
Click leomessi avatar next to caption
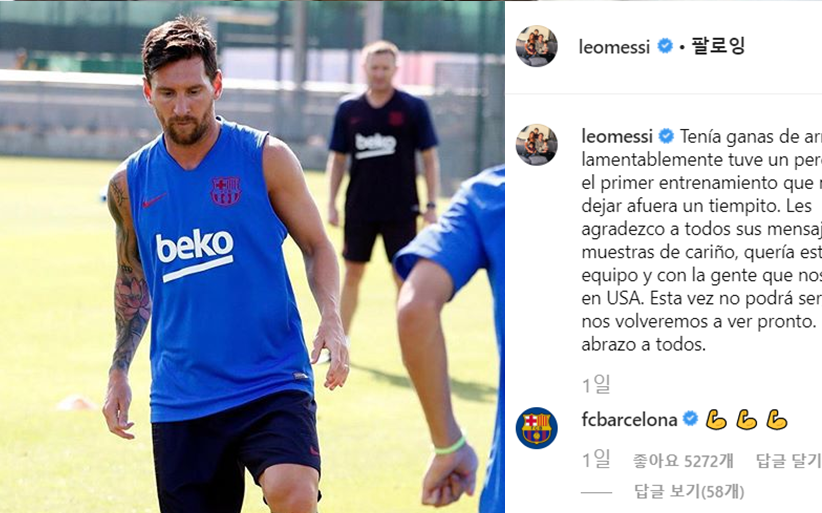[536, 145]
